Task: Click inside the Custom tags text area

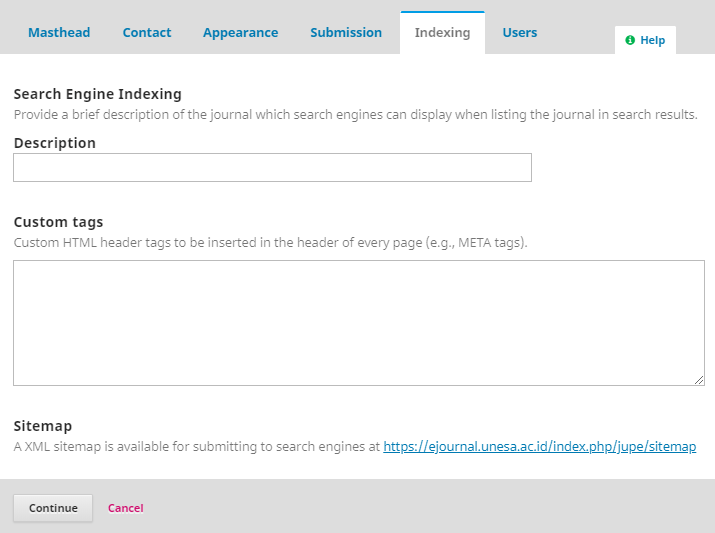Action: coord(358,322)
